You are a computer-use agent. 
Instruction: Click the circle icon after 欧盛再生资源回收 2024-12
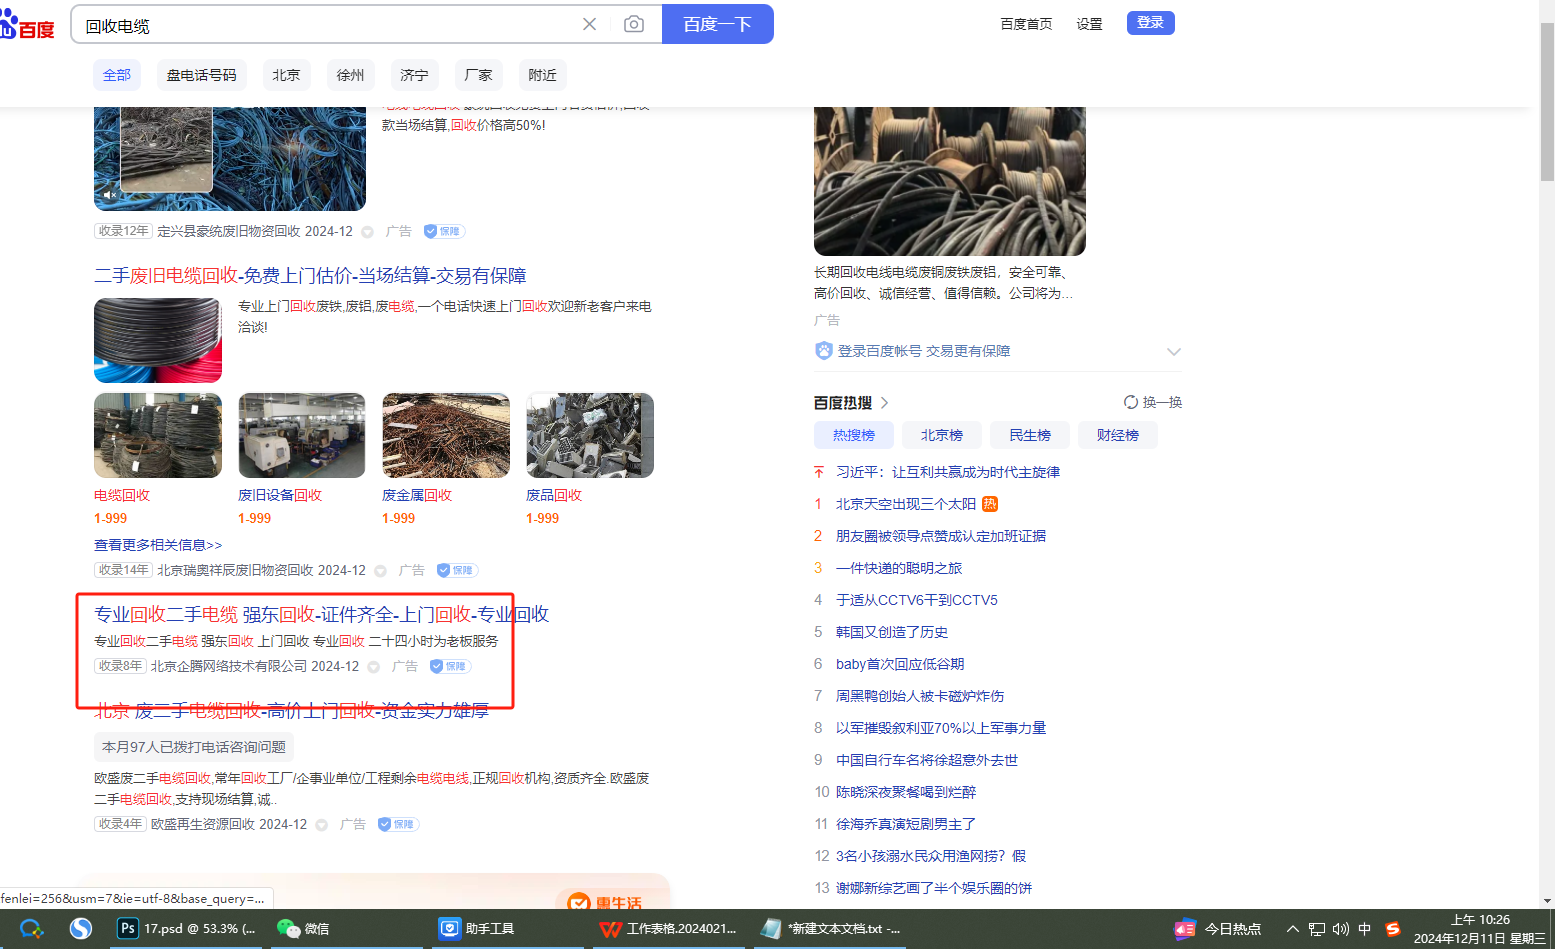321,825
